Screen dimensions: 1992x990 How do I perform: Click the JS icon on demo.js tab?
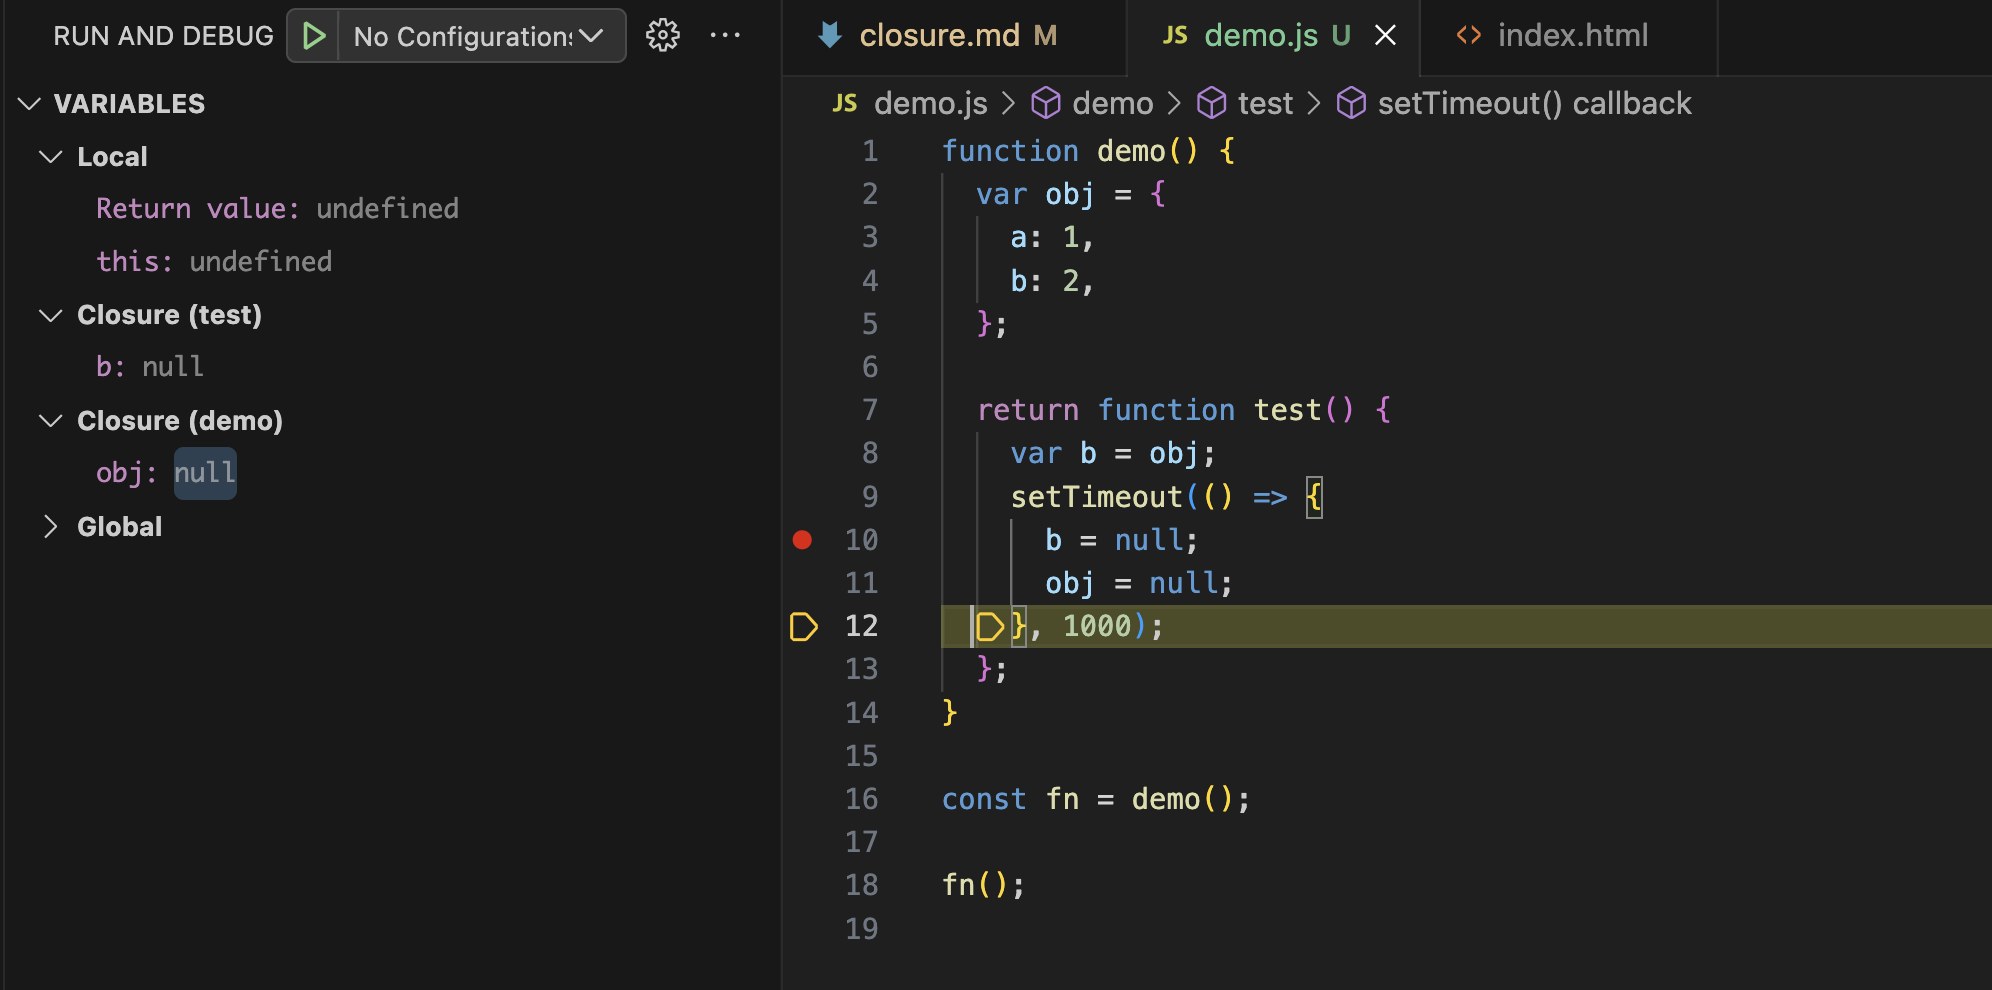coord(1175,36)
